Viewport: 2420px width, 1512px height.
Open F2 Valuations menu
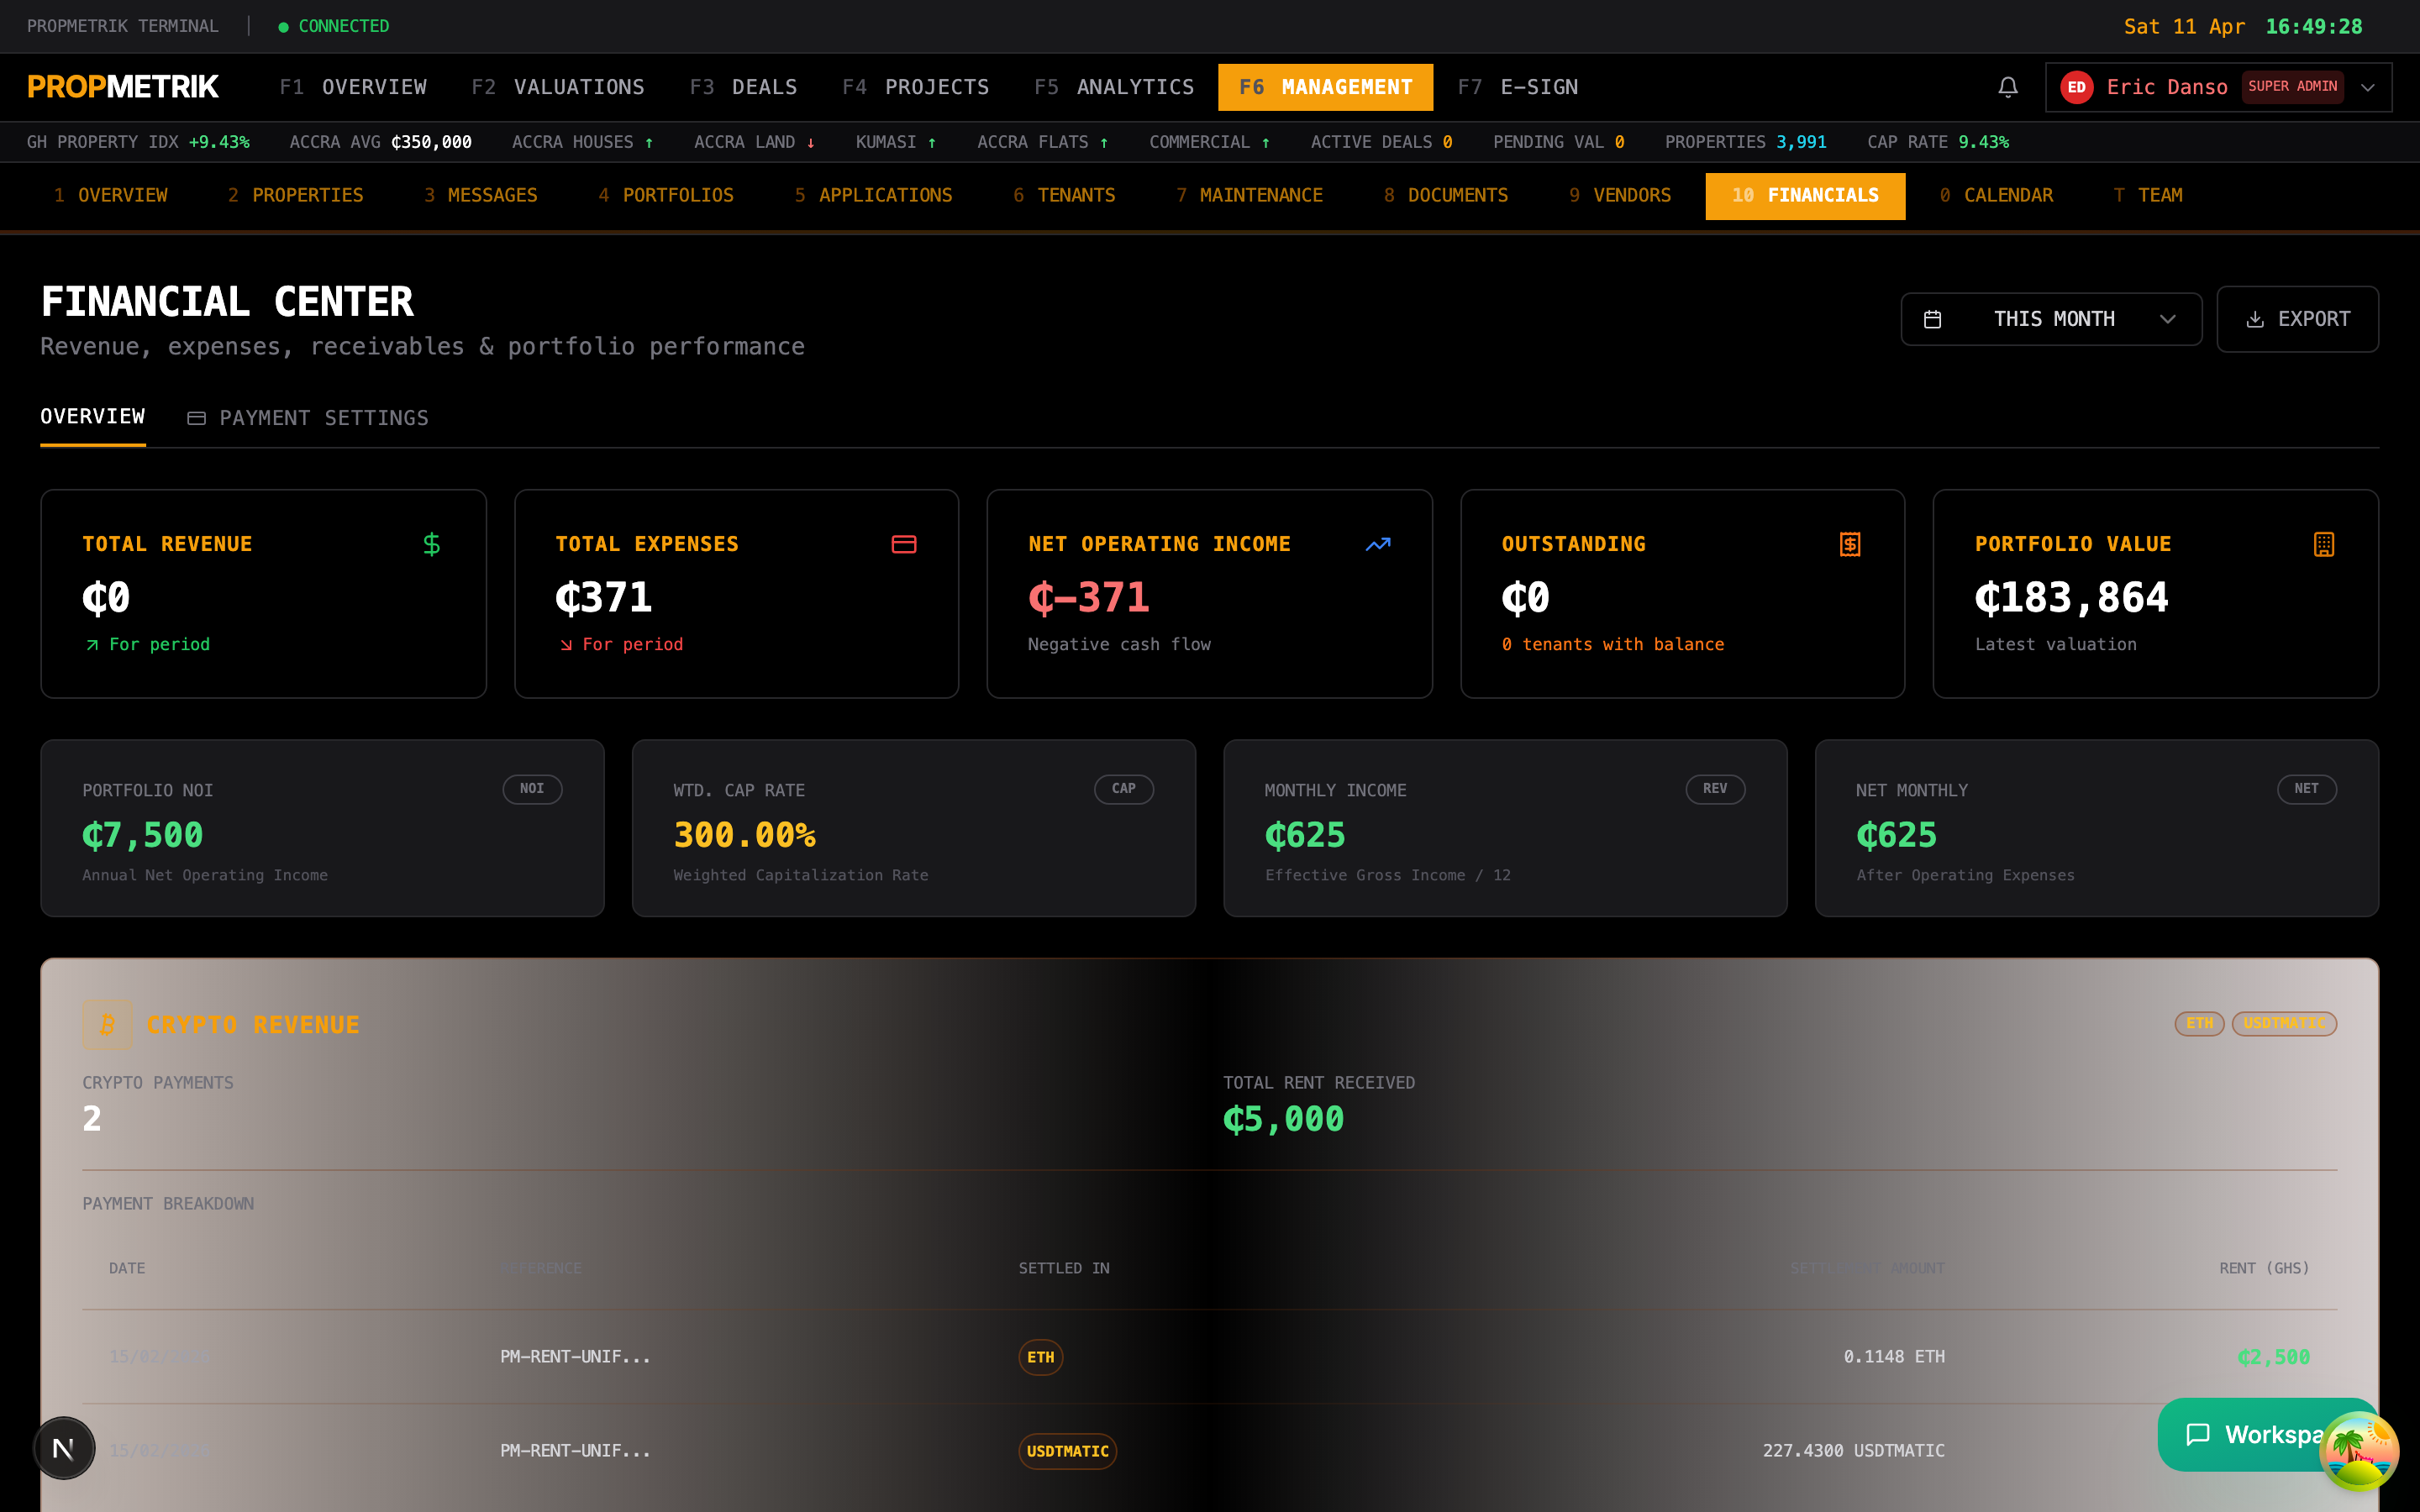(x=558, y=87)
